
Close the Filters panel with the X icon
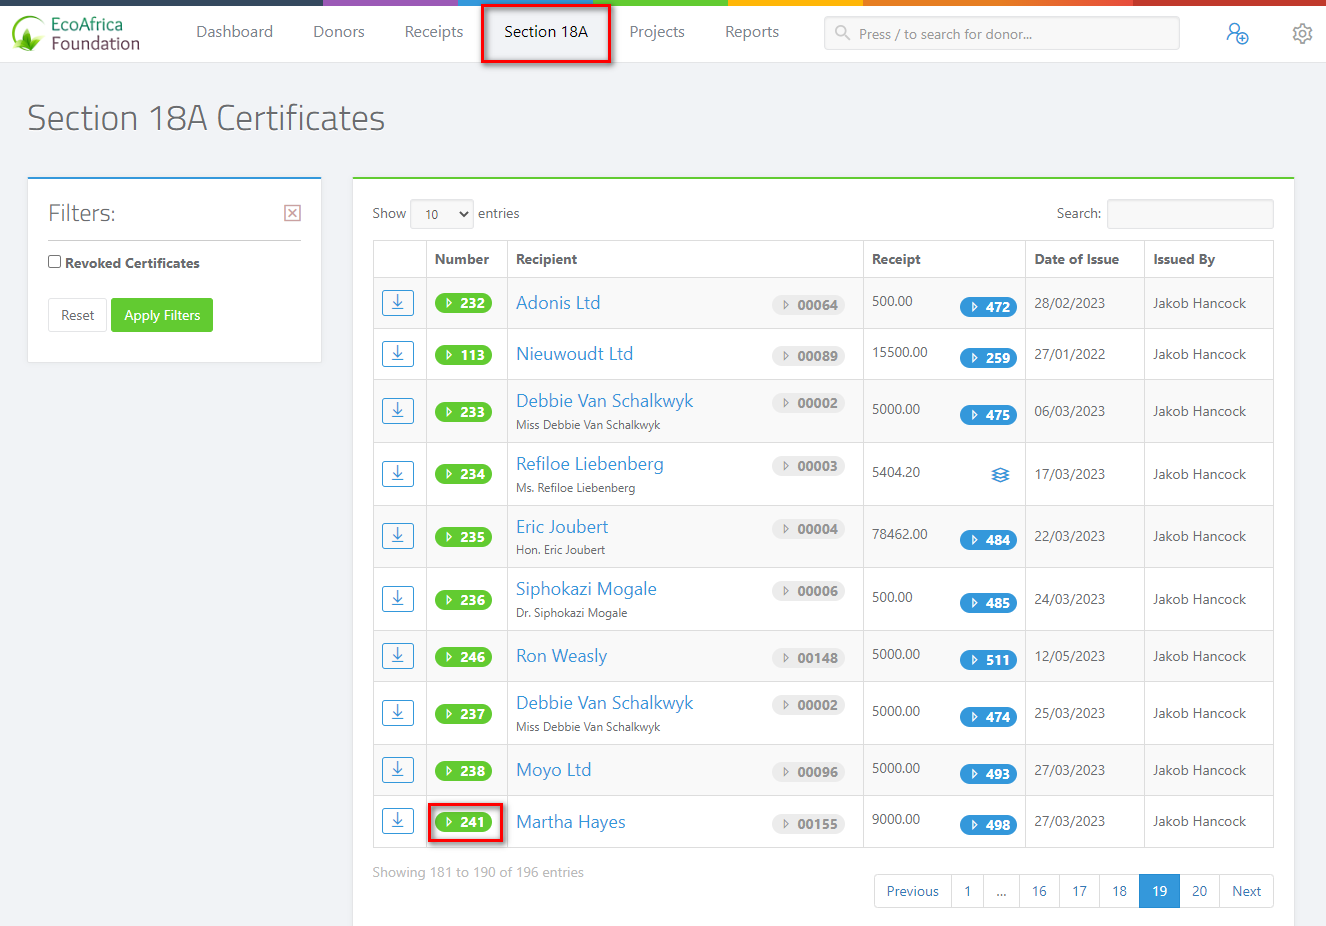click(x=292, y=212)
